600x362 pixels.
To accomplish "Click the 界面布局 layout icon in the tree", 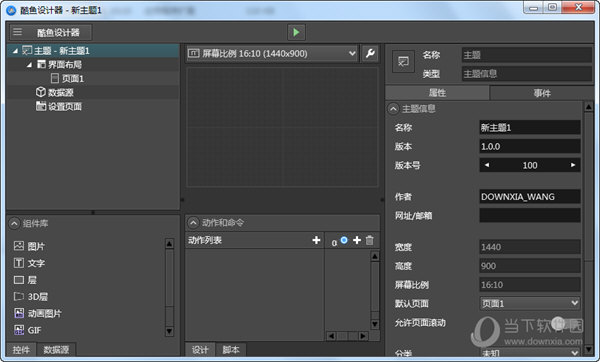I will [41, 64].
